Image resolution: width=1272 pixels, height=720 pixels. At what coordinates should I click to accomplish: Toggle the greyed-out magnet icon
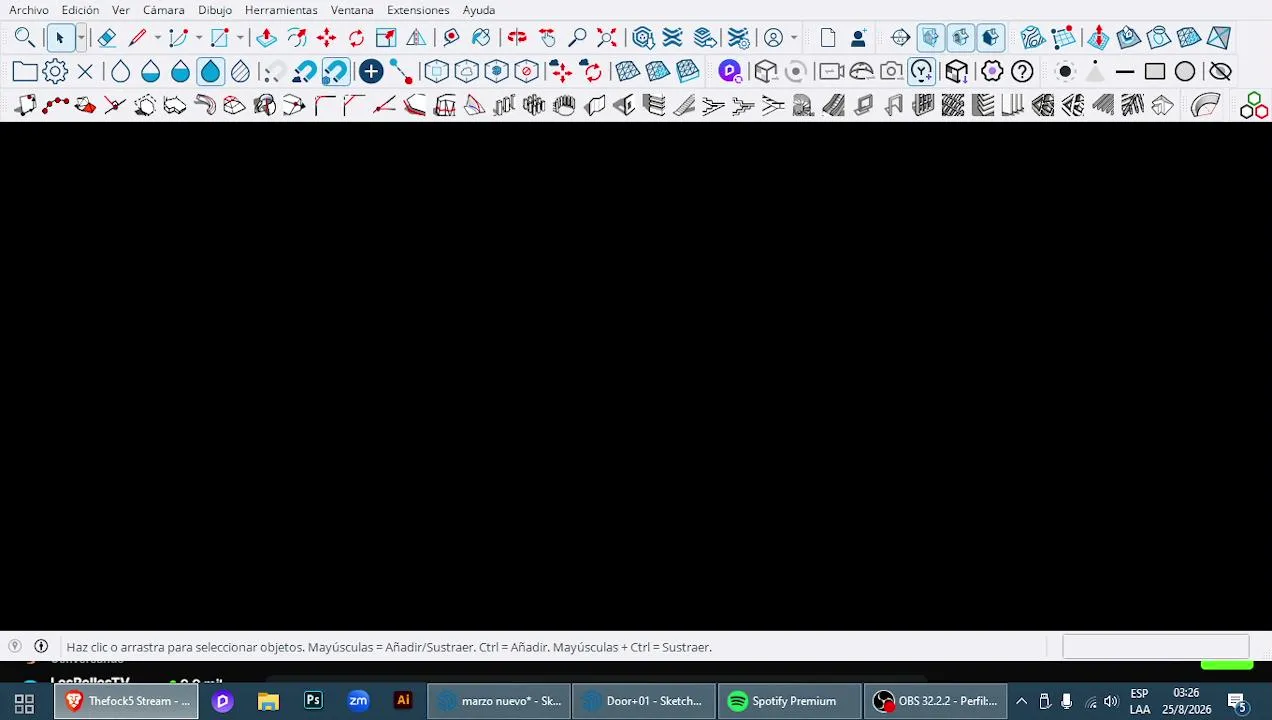[x=274, y=72]
